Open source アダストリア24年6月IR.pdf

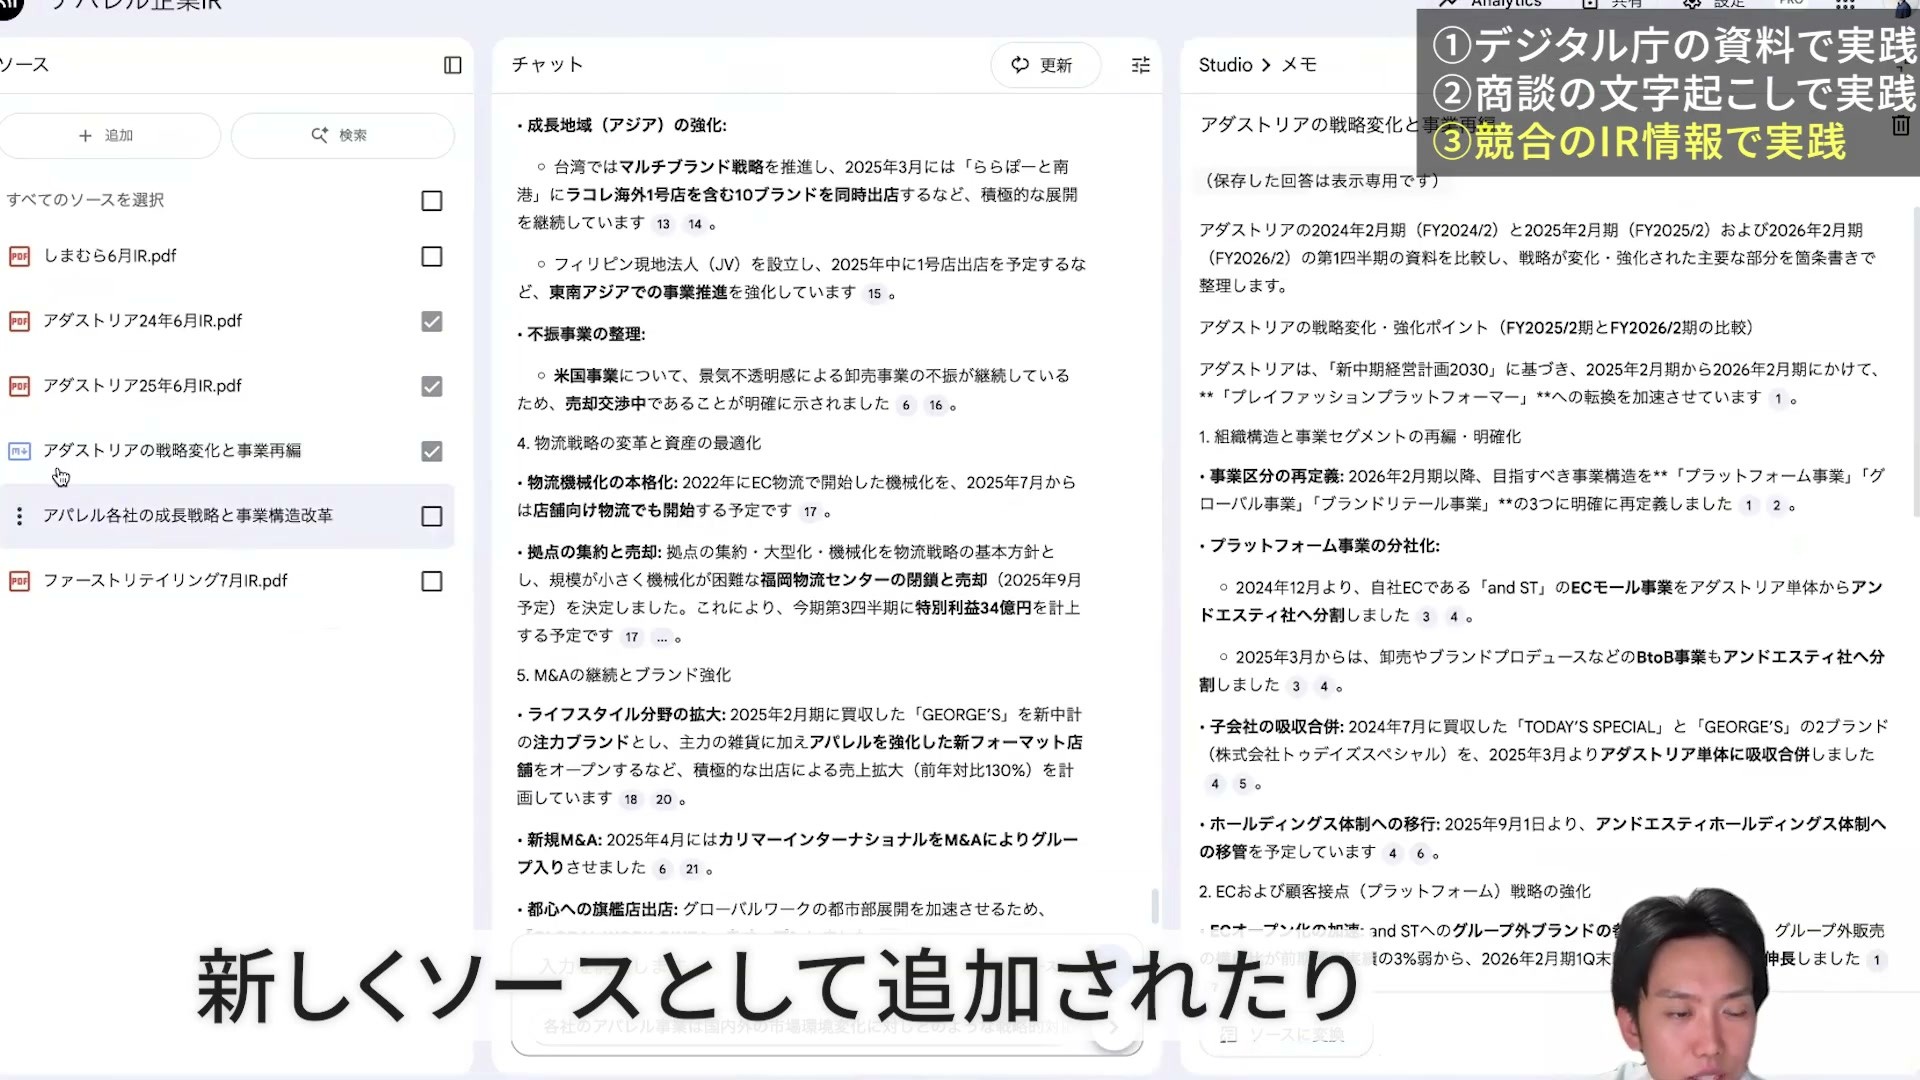143,321
